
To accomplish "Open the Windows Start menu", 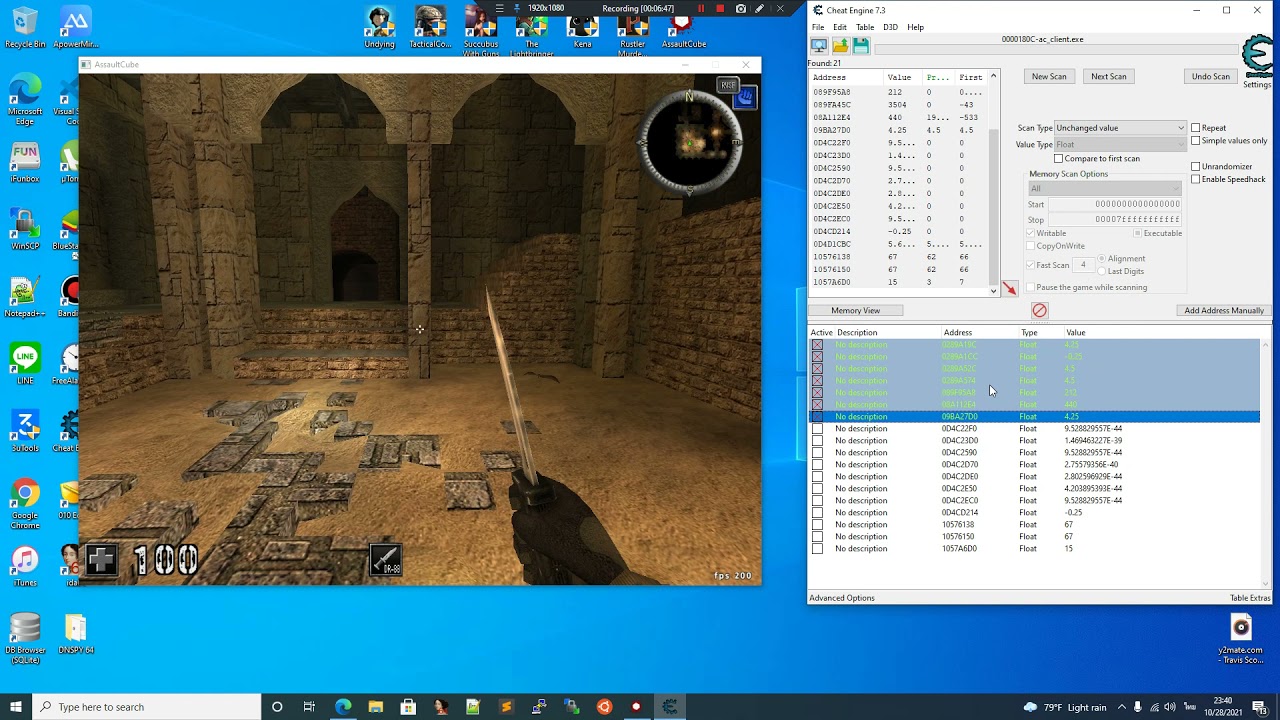I will pos(16,707).
